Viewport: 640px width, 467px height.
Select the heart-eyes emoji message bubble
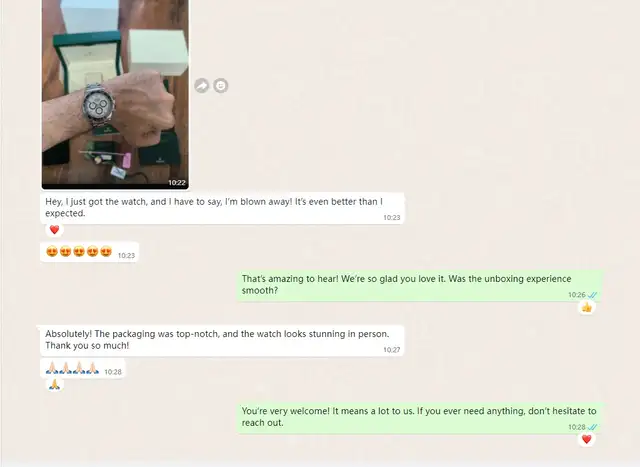(89, 252)
